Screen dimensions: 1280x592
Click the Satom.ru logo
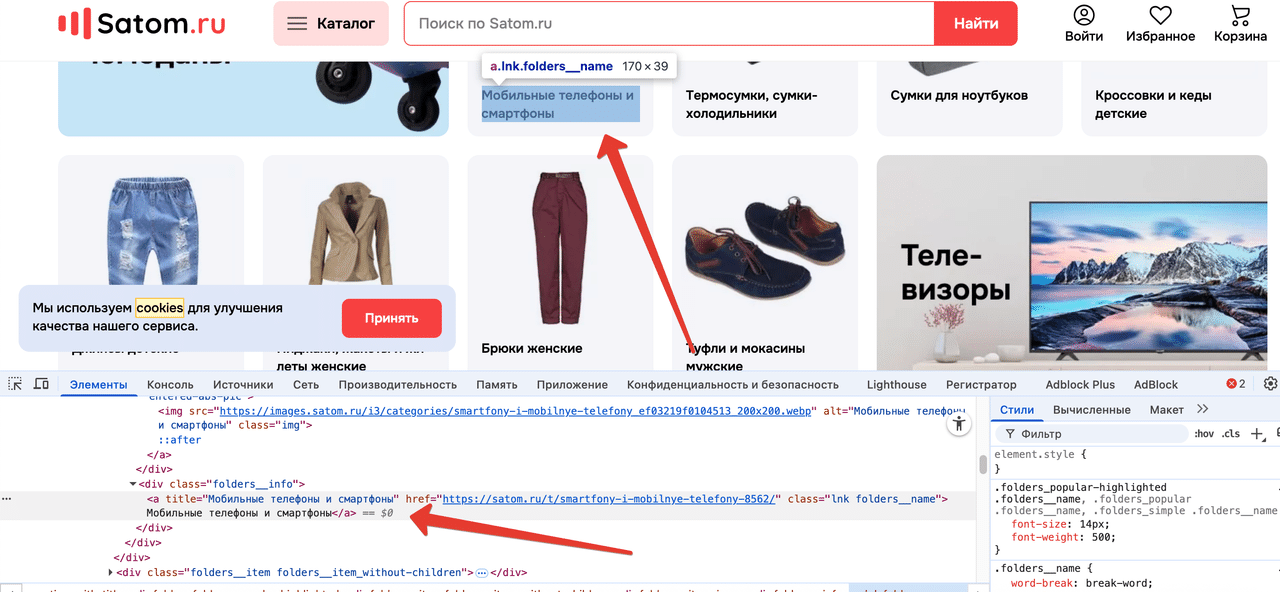coord(141,23)
